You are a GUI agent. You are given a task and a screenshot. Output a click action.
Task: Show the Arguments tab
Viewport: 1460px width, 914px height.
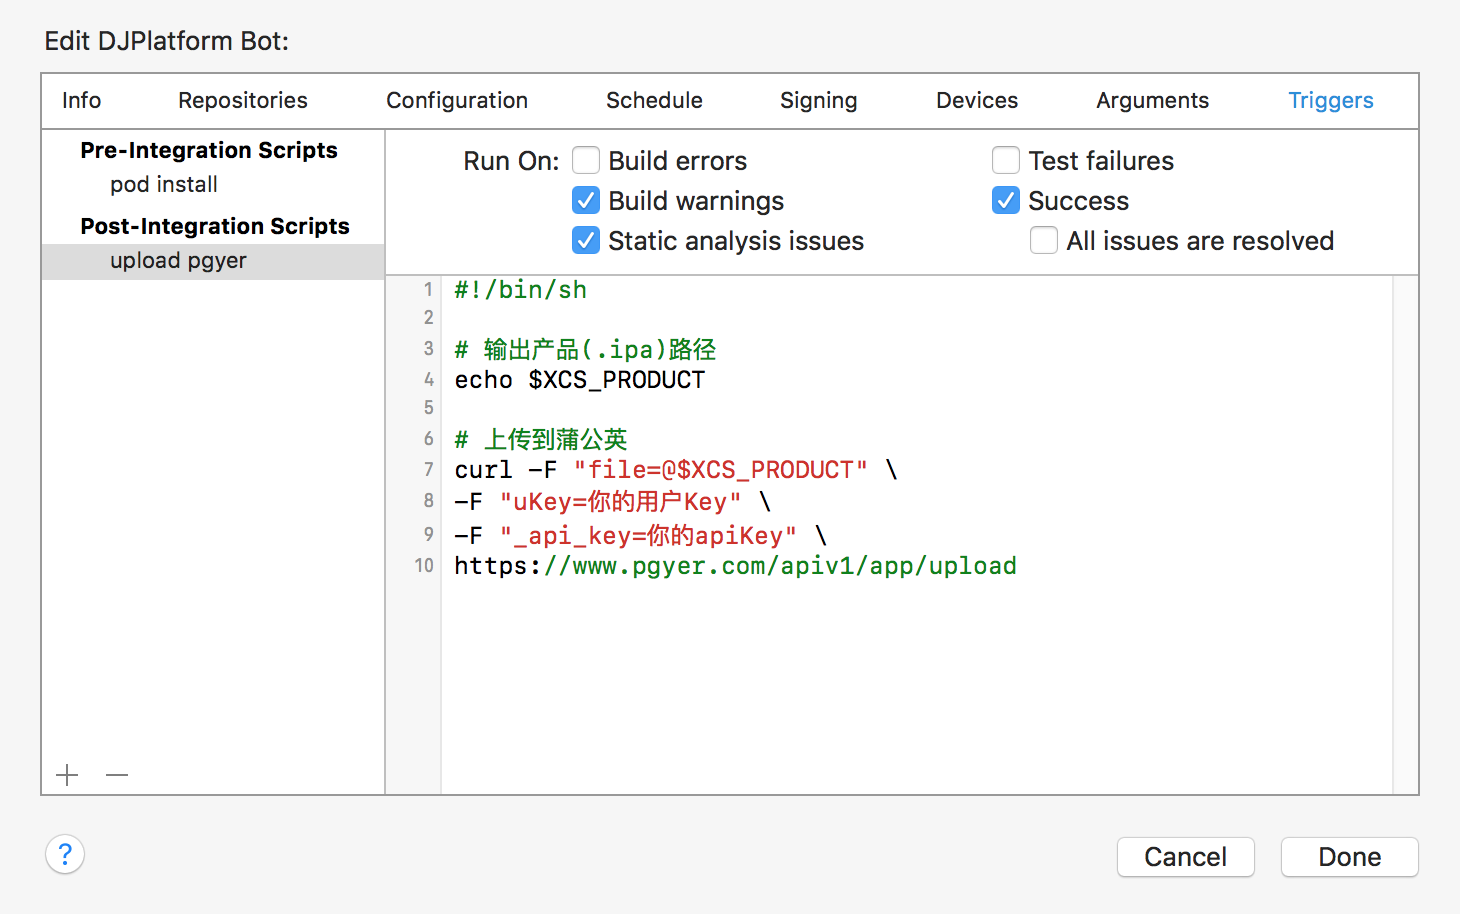(1152, 101)
